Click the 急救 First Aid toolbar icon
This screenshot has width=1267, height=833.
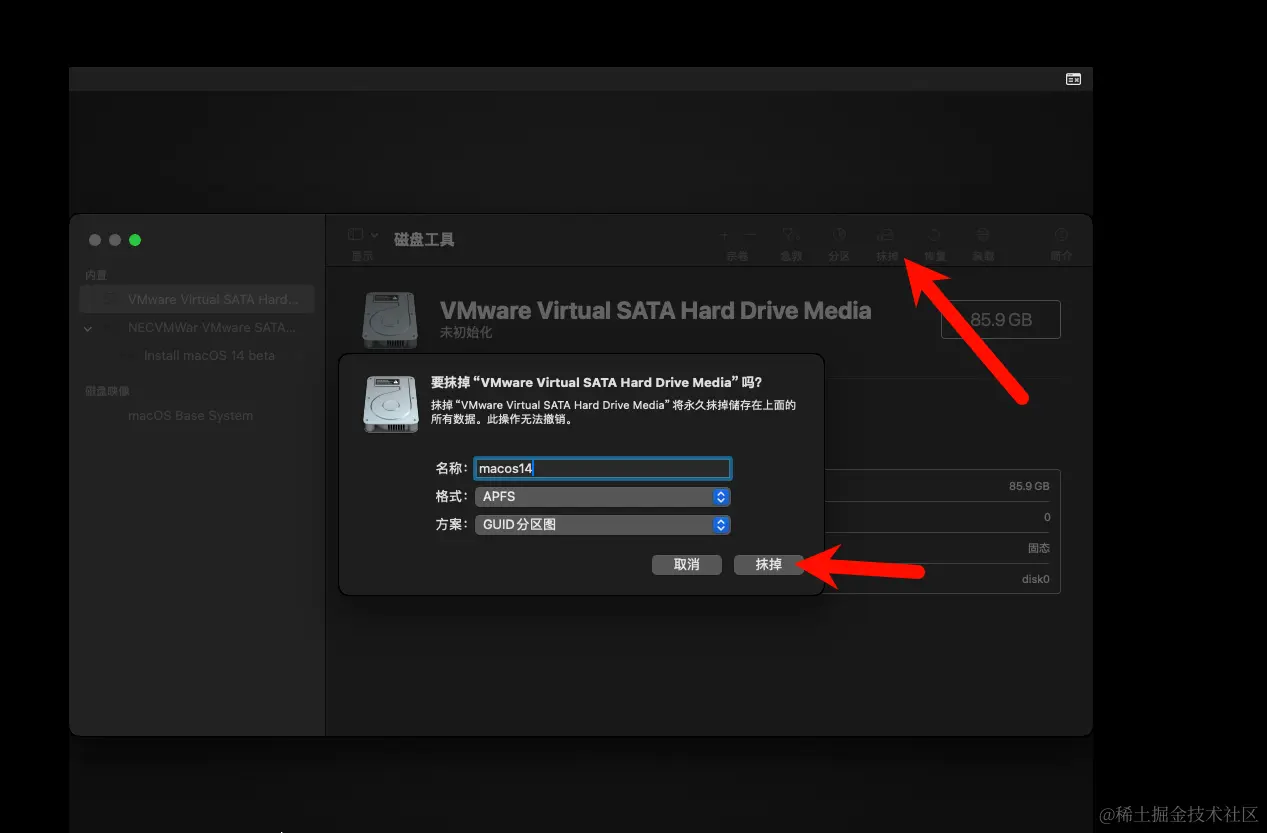coord(791,235)
